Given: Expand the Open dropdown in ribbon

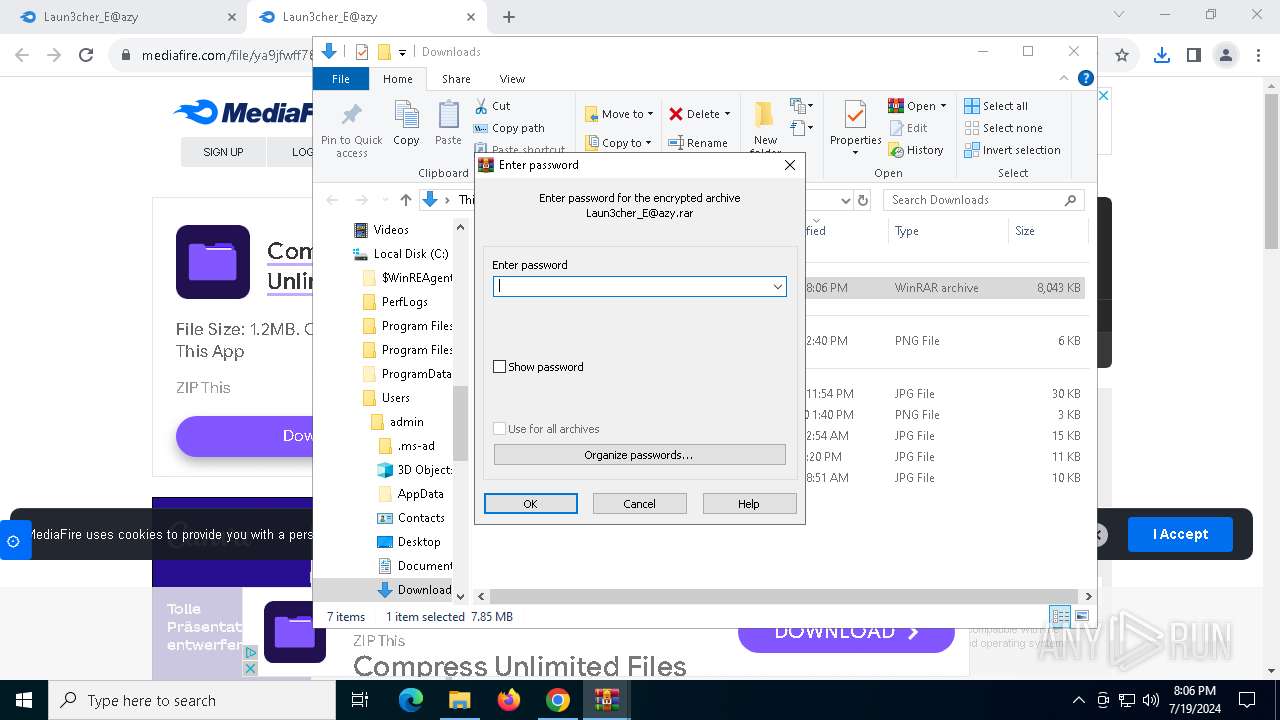Looking at the screenshot, I should (x=943, y=106).
